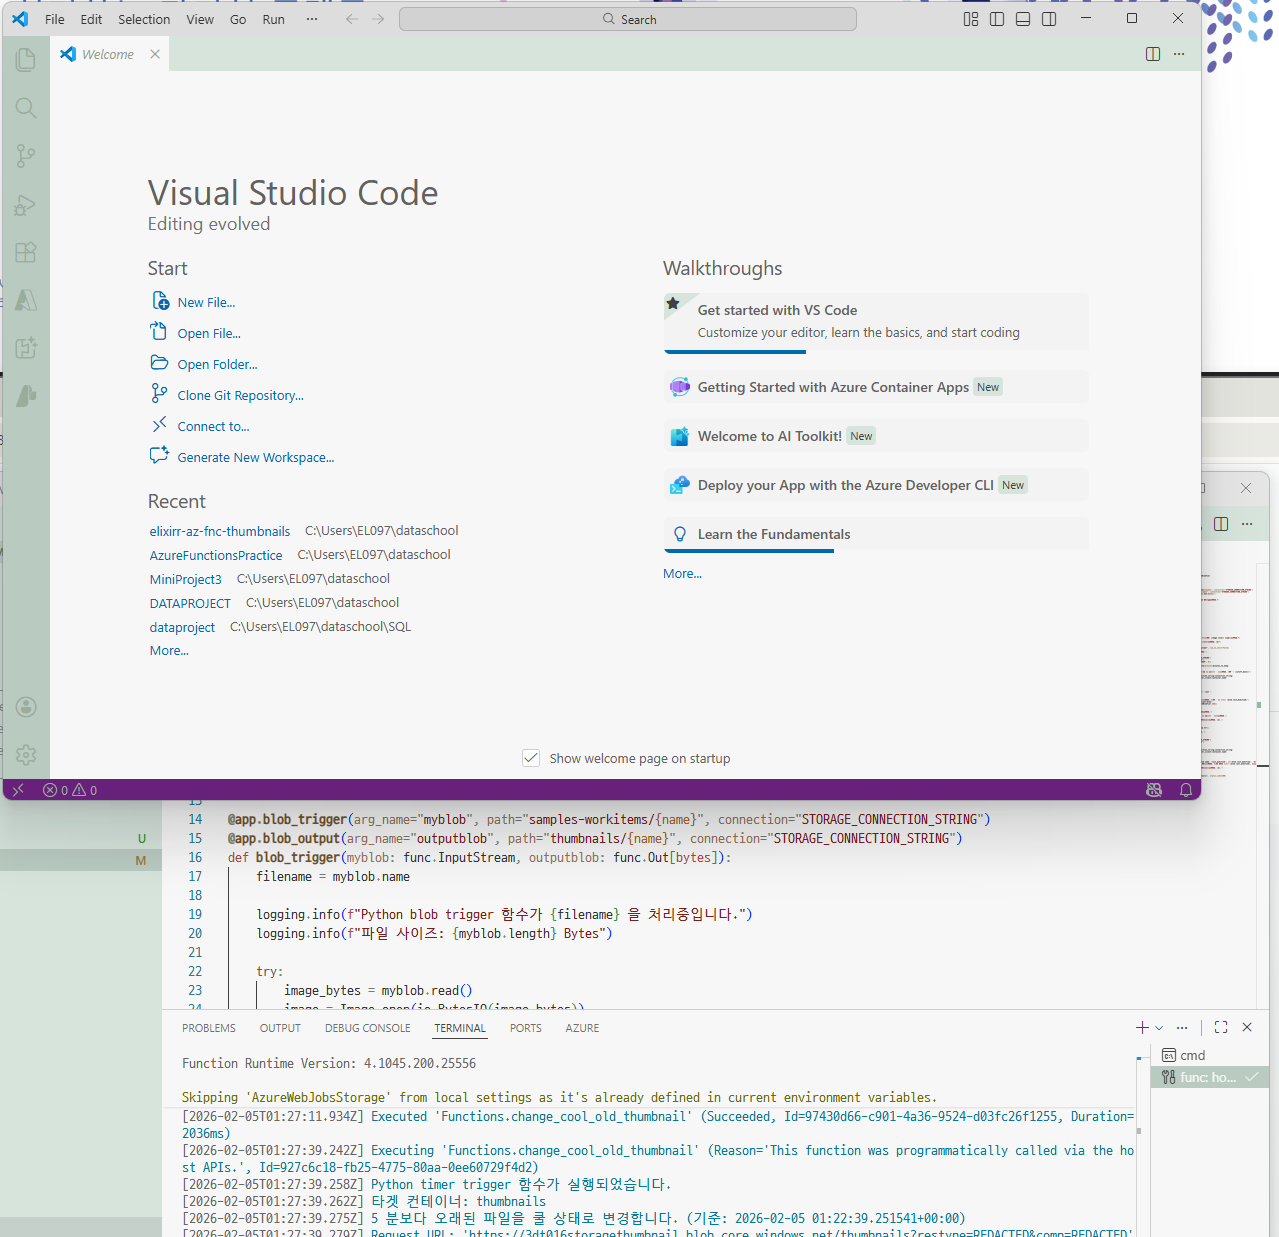Toggle Show welcome page on startup checkbox
The width and height of the screenshot is (1279, 1237).
tap(531, 758)
